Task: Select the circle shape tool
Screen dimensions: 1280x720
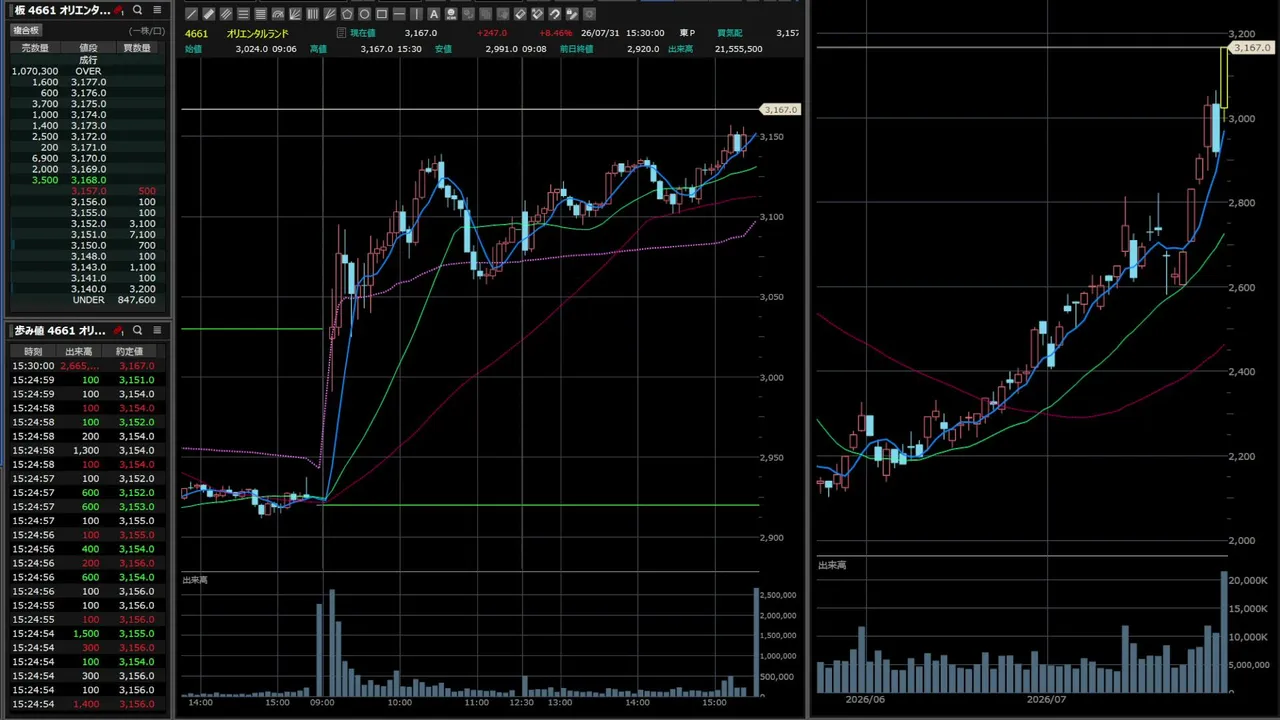Action: 364,14
